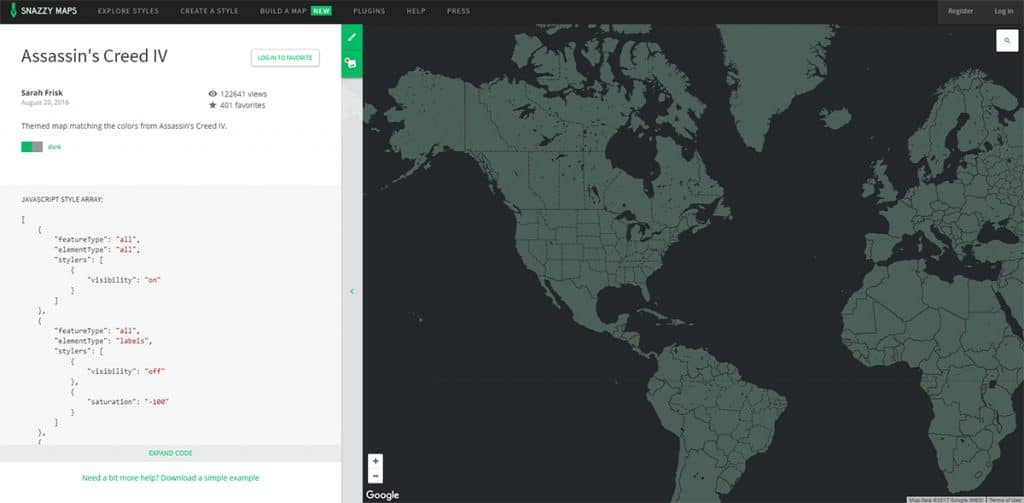Open the map search icon
Viewport: 1024px width, 503px height.
point(1006,41)
